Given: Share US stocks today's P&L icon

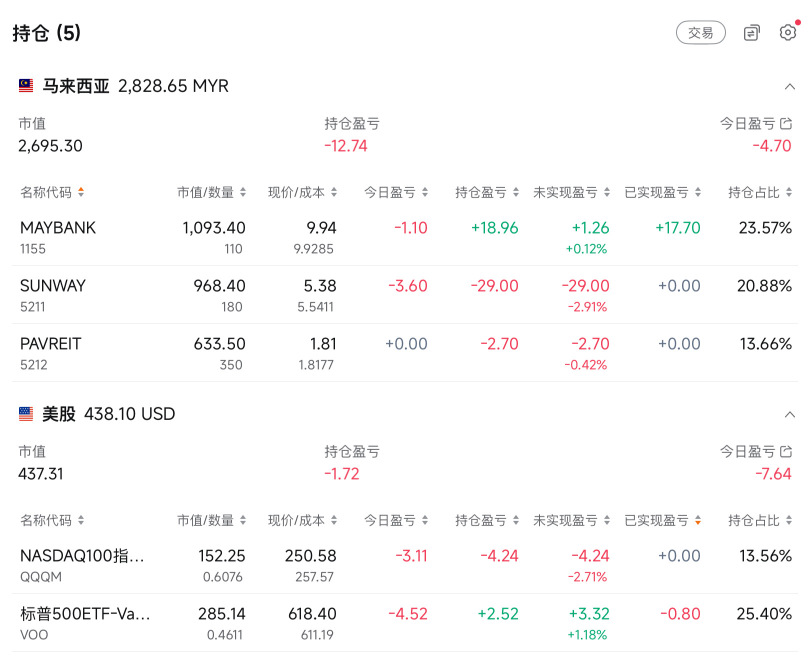Looking at the screenshot, I should click(x=786, y=451).
